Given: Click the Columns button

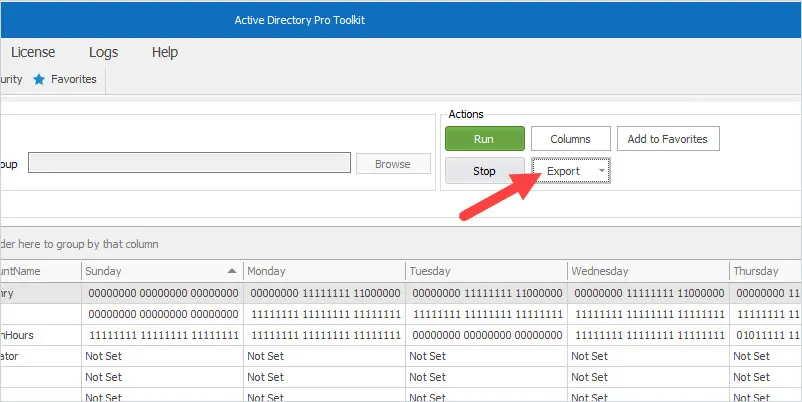Looking at the screenshot, I should [570, 139].
